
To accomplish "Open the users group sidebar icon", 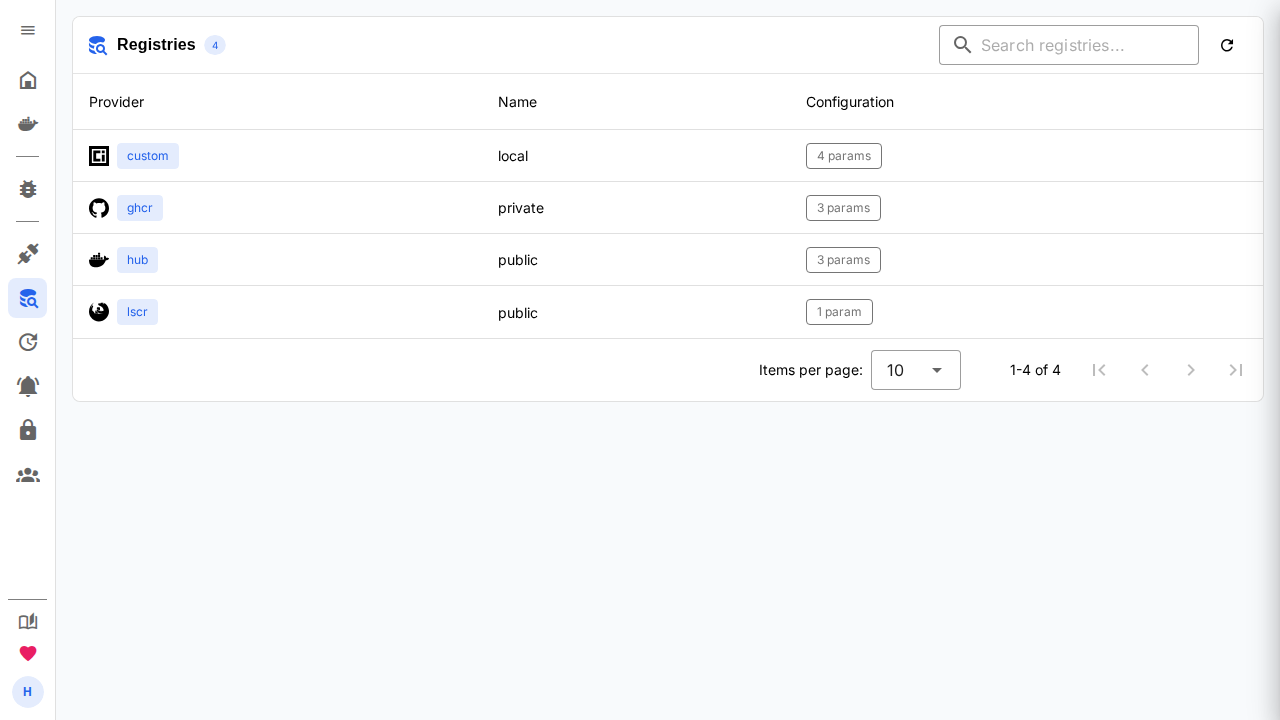I will pos(28,475).
